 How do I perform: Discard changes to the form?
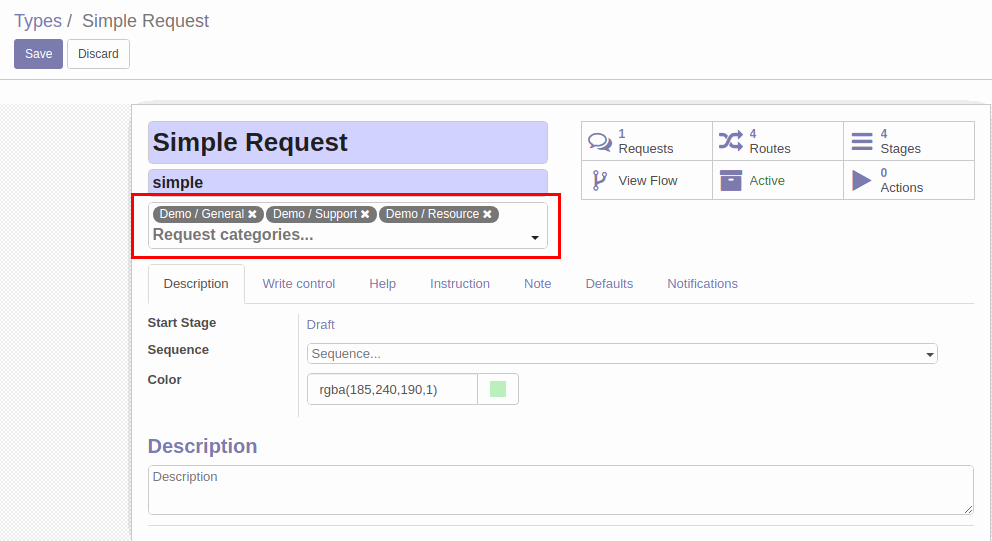click(x=98, y=54)
